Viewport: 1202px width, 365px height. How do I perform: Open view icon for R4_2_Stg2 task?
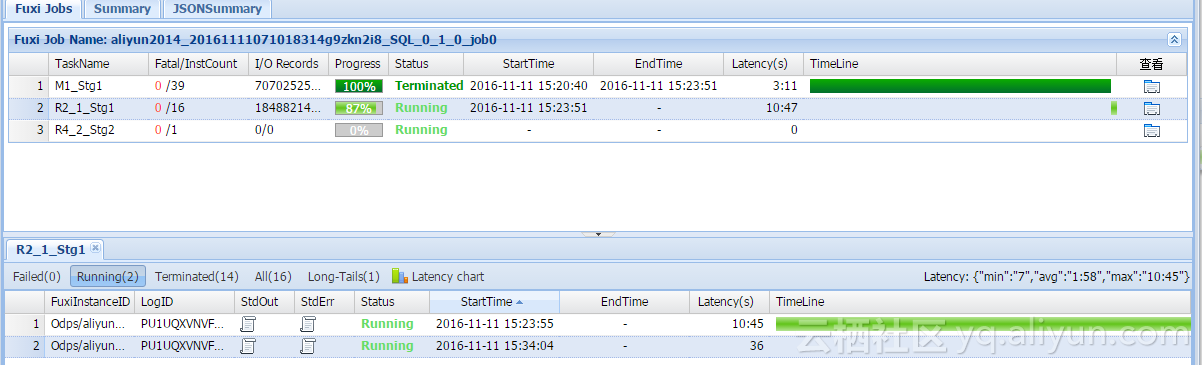coord(1151,130)
